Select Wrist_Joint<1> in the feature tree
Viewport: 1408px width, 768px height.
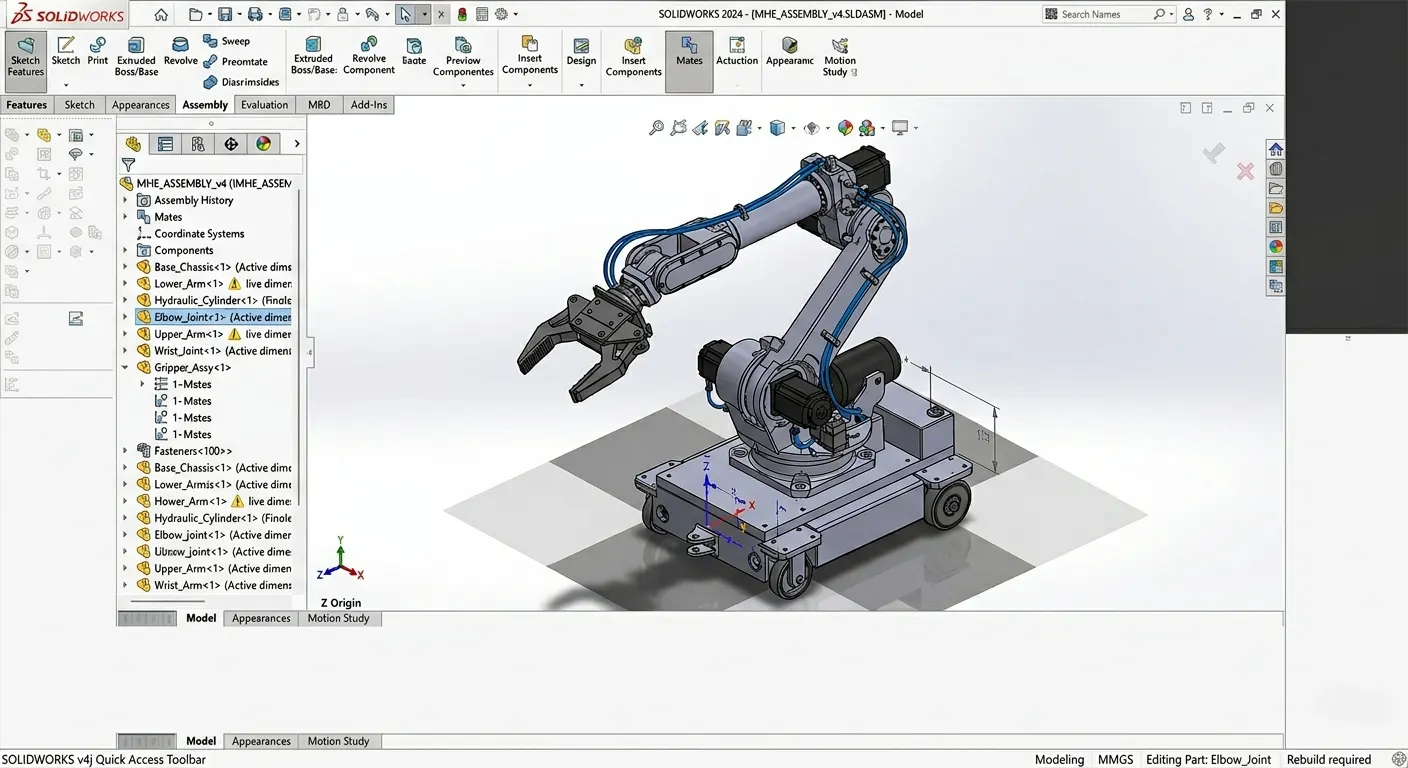[x=214, y=351]
